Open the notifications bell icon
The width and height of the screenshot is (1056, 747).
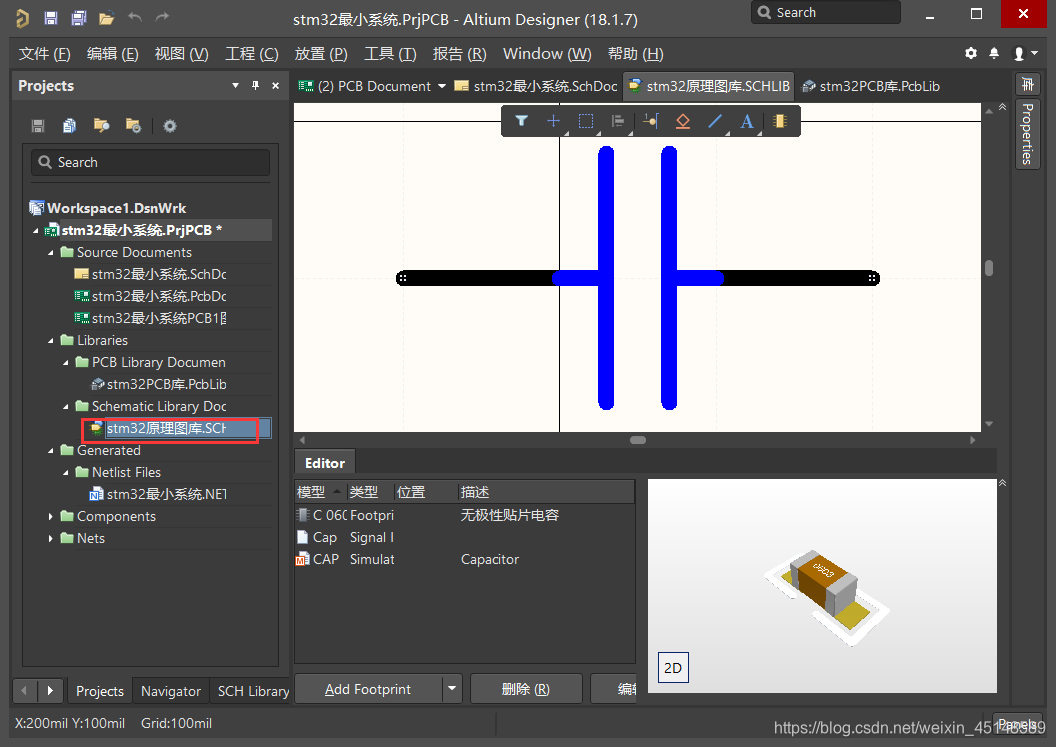point(994,53)
